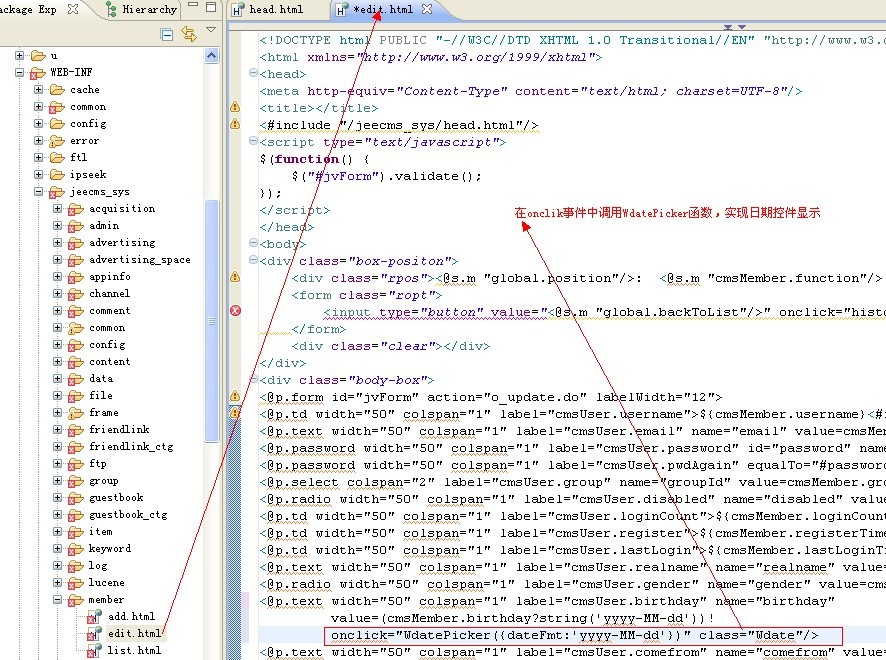Viewport: 886px width, 660px height.
Task: Maximize the Package Explorer panel
Action: 211,7
